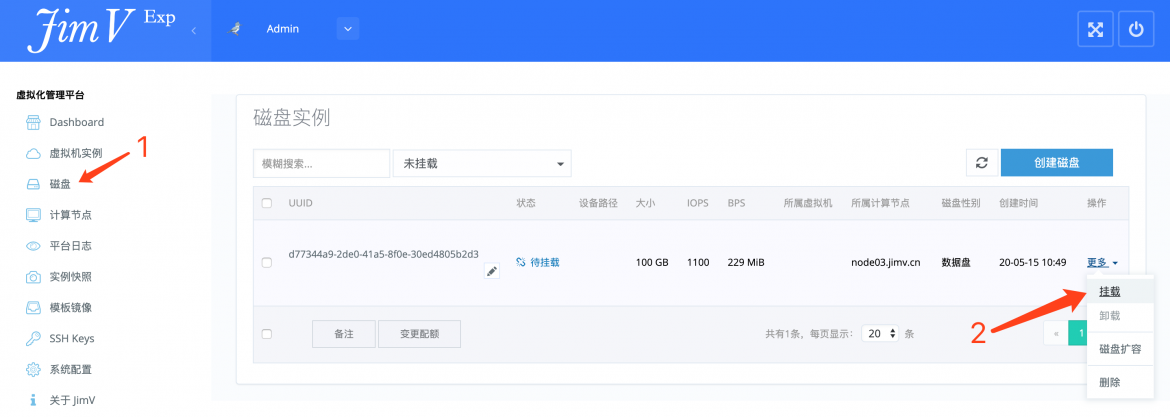Viewport: 1170px width, 417px height.
Task: Toggle fullscreen with the expand icon
Action: (1095, 30)
